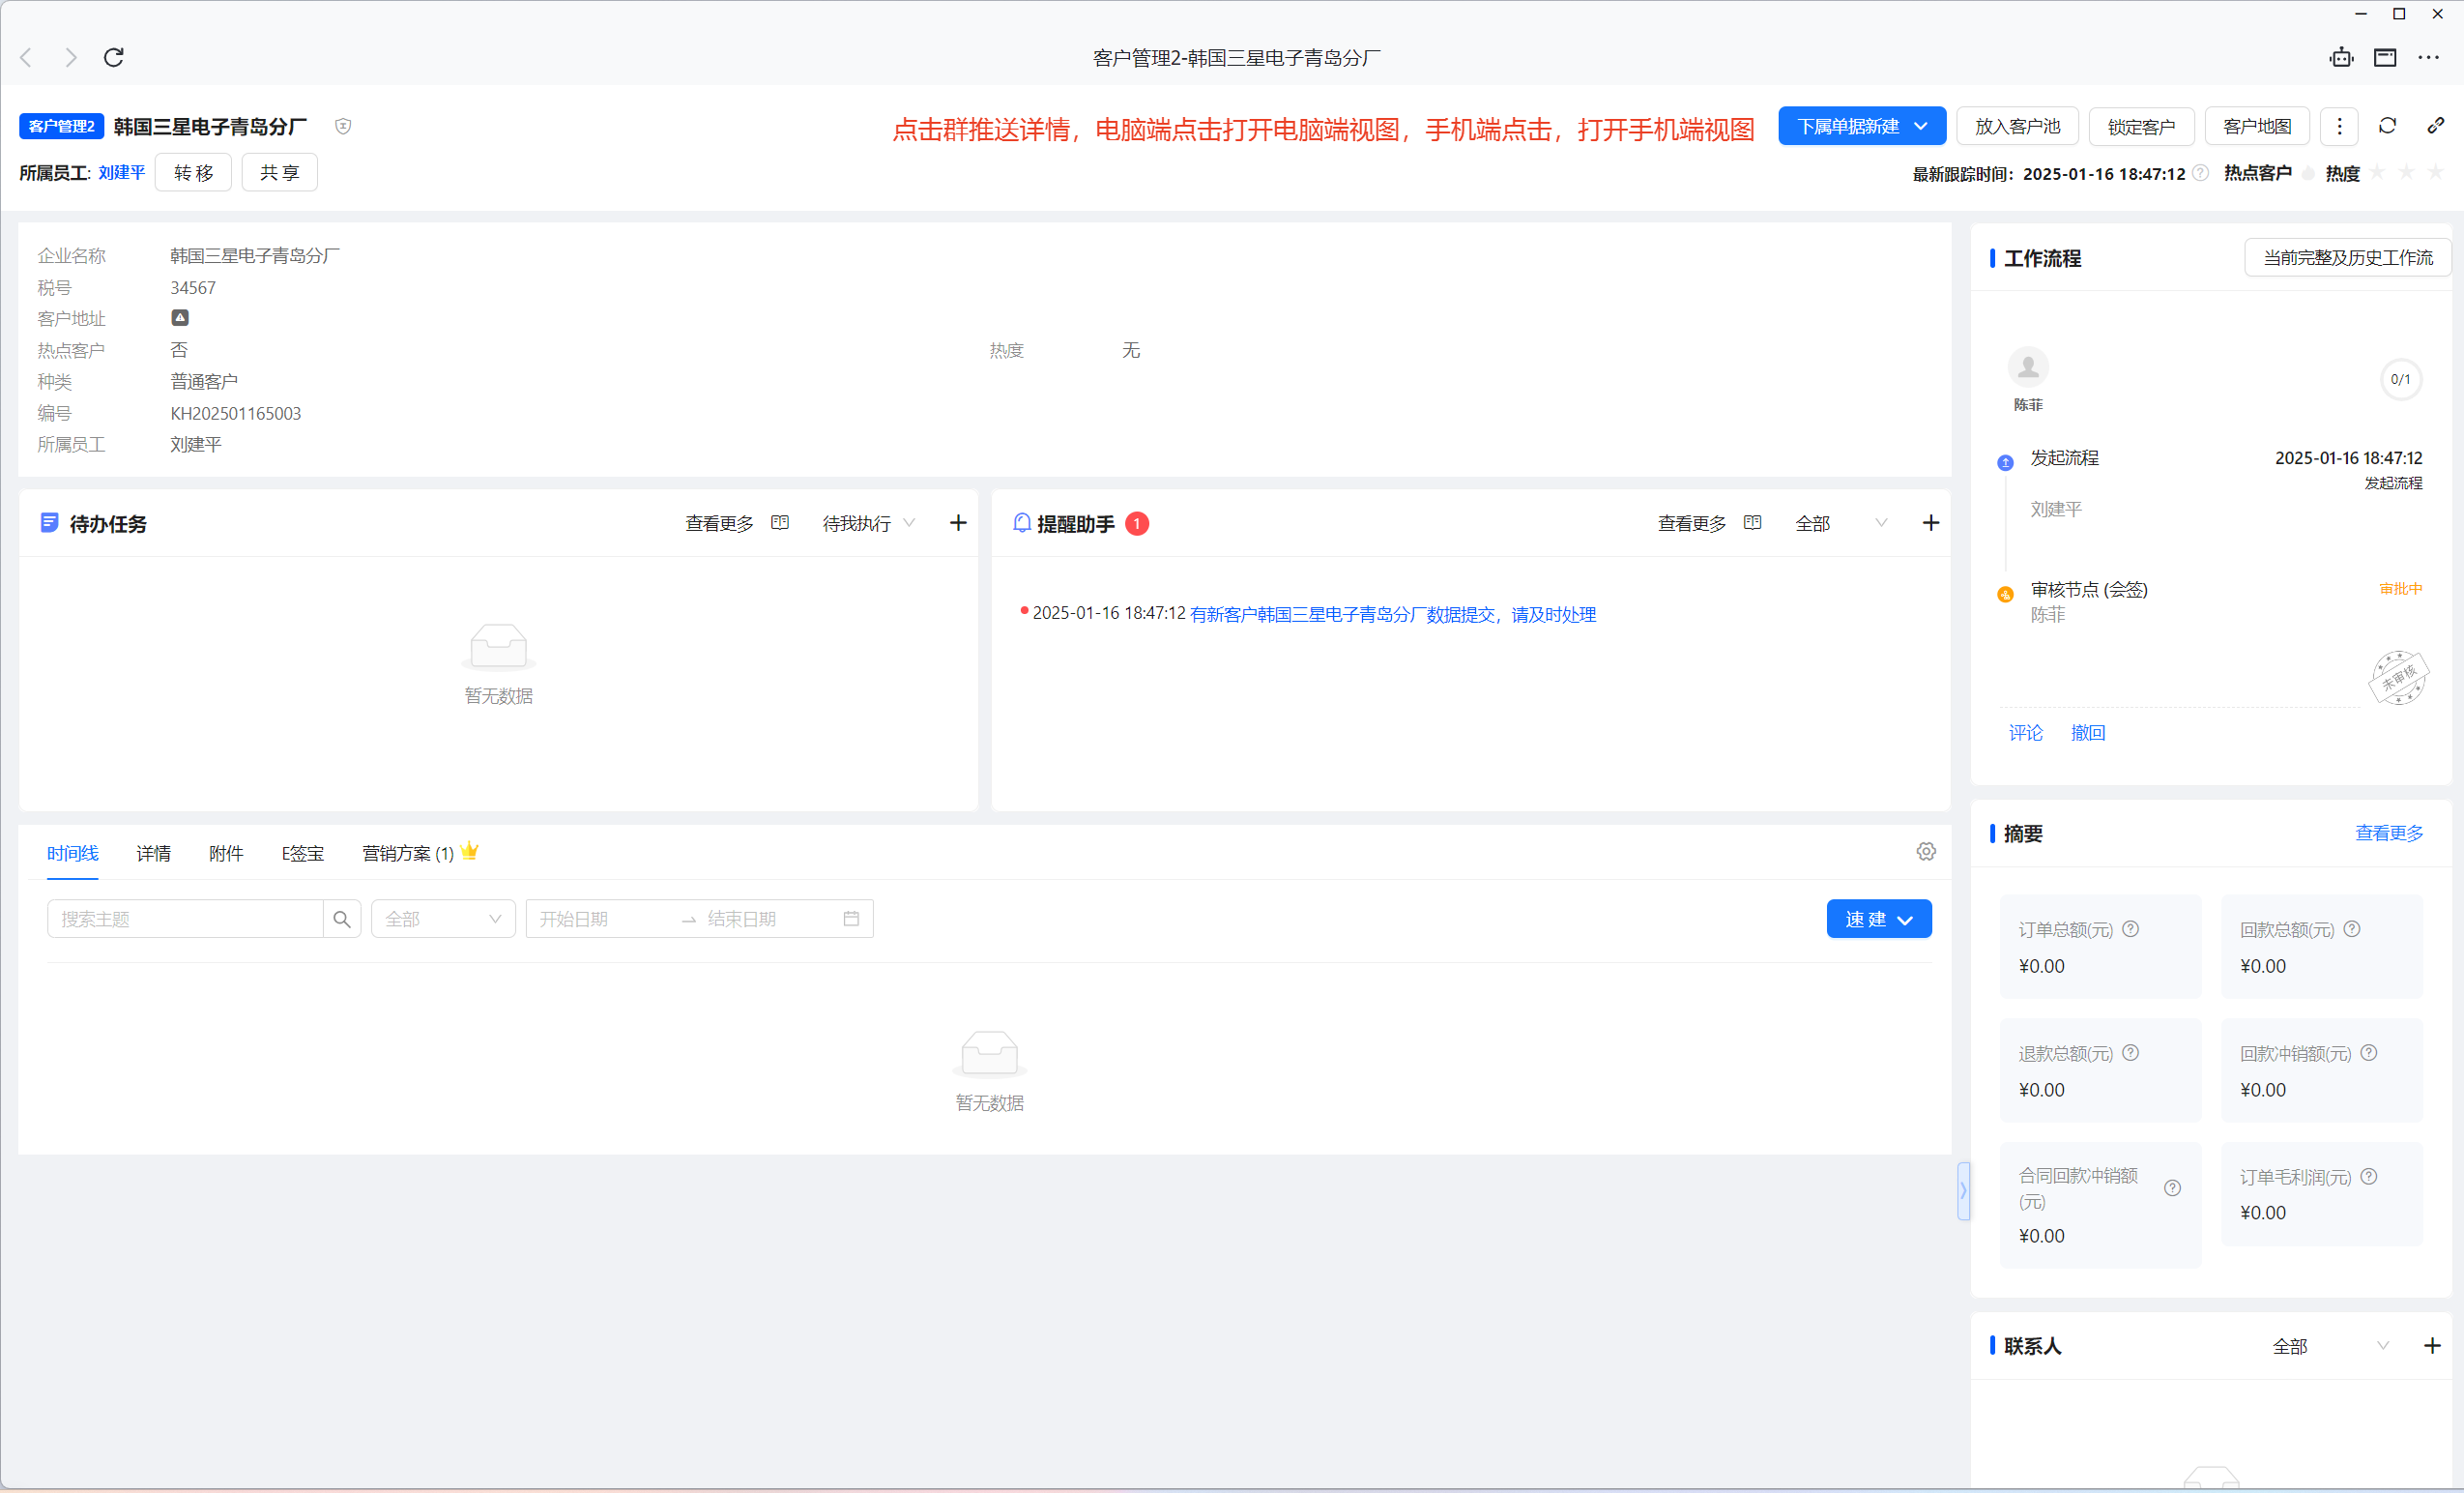This screenshot has width=2464, height=1493.
Task: Click 查看更多 in 提醒助手
Action: click(1692, 523)
